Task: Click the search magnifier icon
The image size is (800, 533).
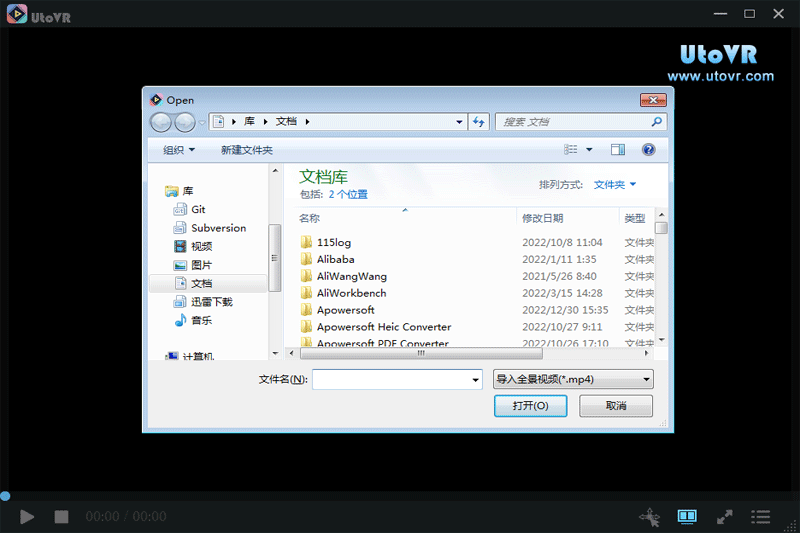Action: click(x=657, y=122)
